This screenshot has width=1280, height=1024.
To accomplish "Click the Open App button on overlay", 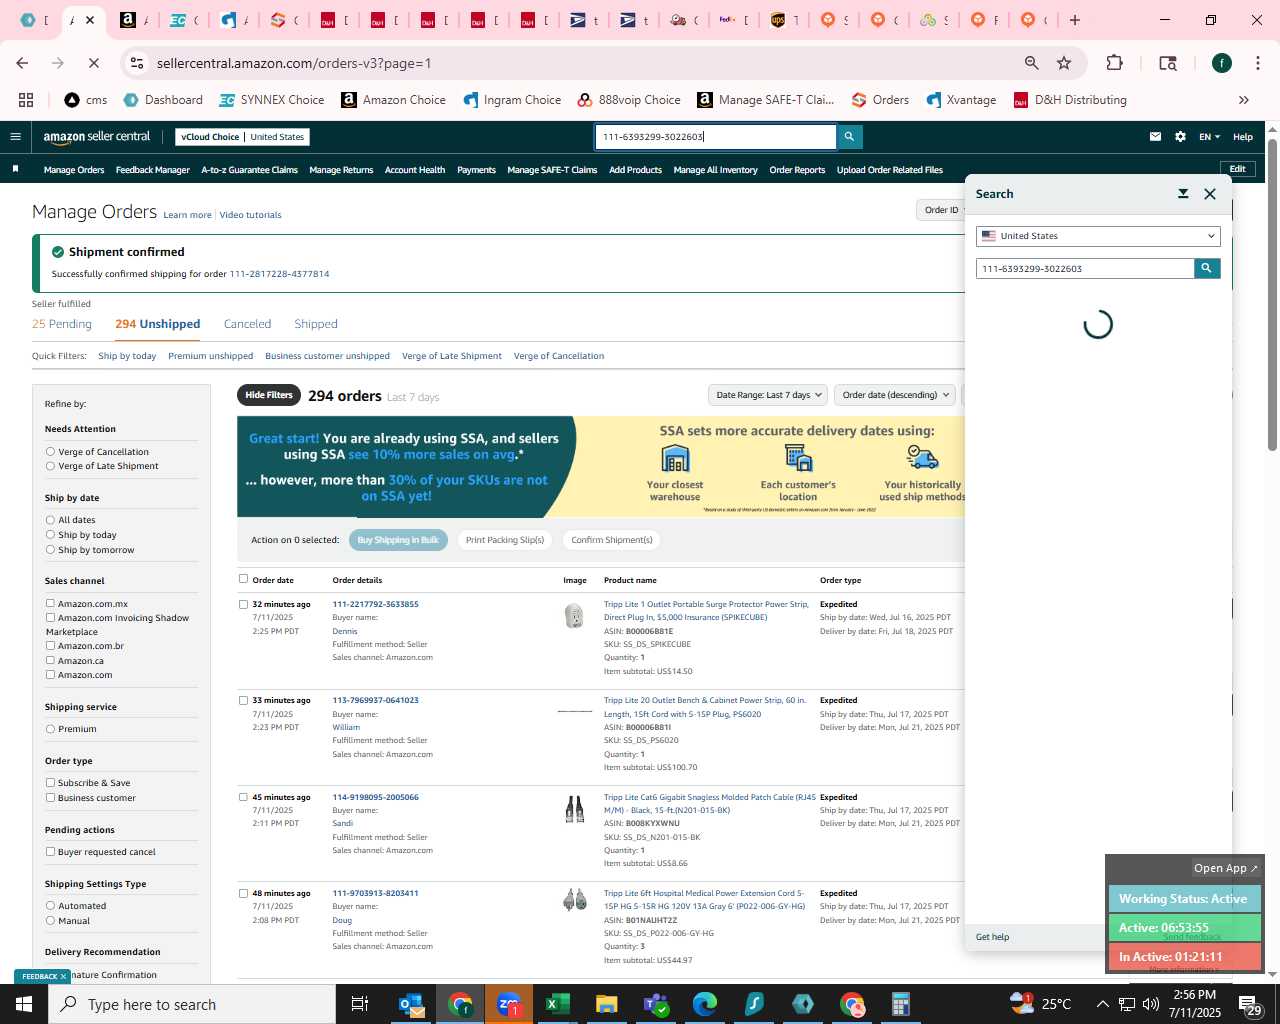I will [1225, 868].
